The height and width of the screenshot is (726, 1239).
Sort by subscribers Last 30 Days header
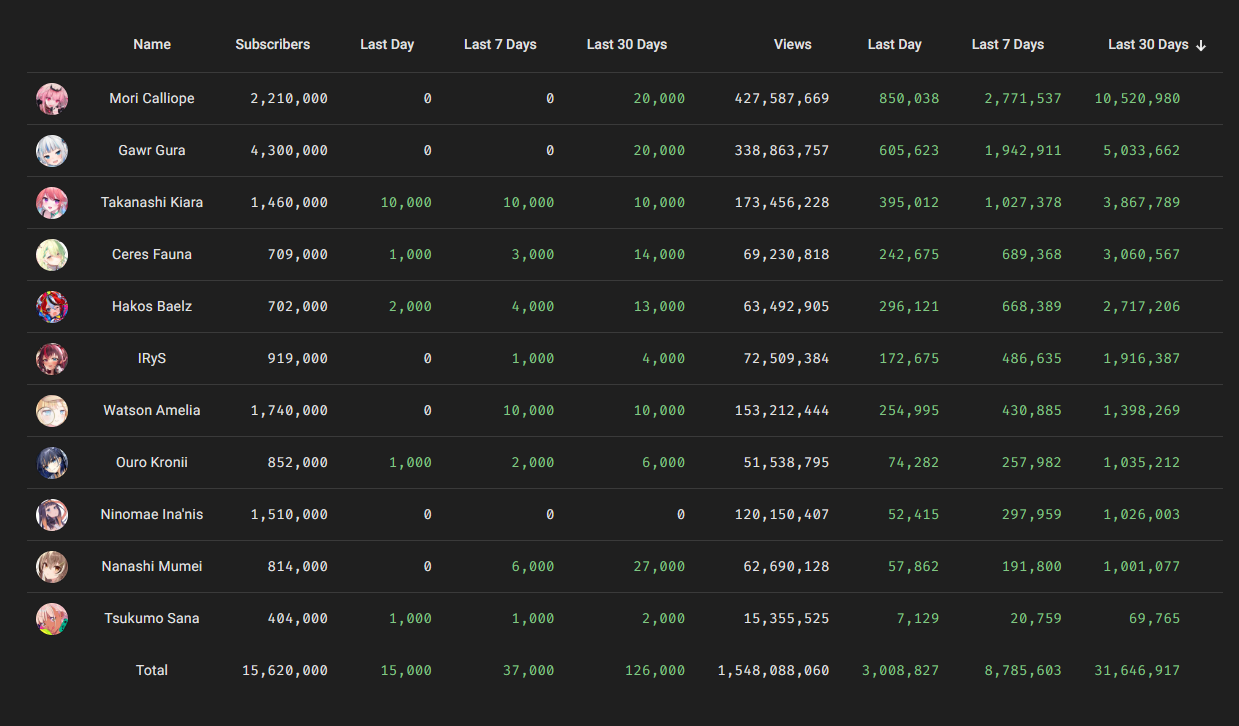(x=627, y=44)
